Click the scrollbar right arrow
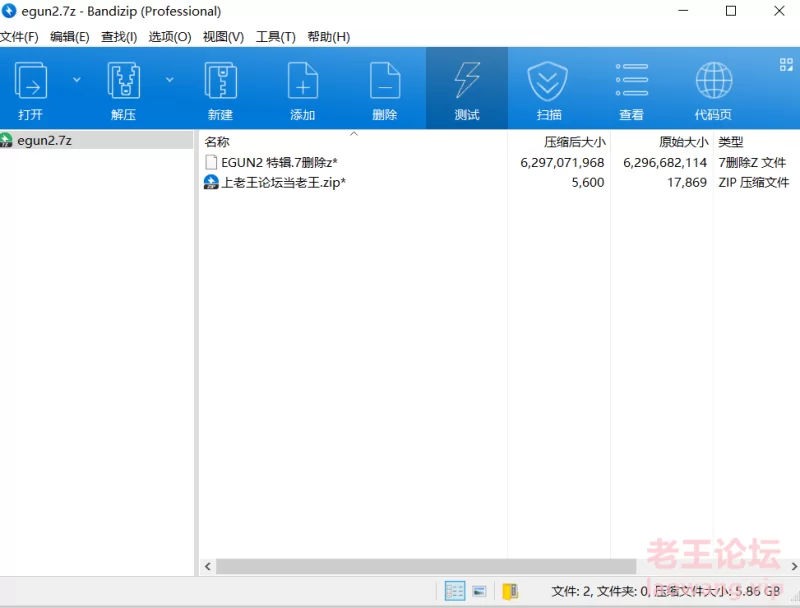800x608 pixels. 794,566
